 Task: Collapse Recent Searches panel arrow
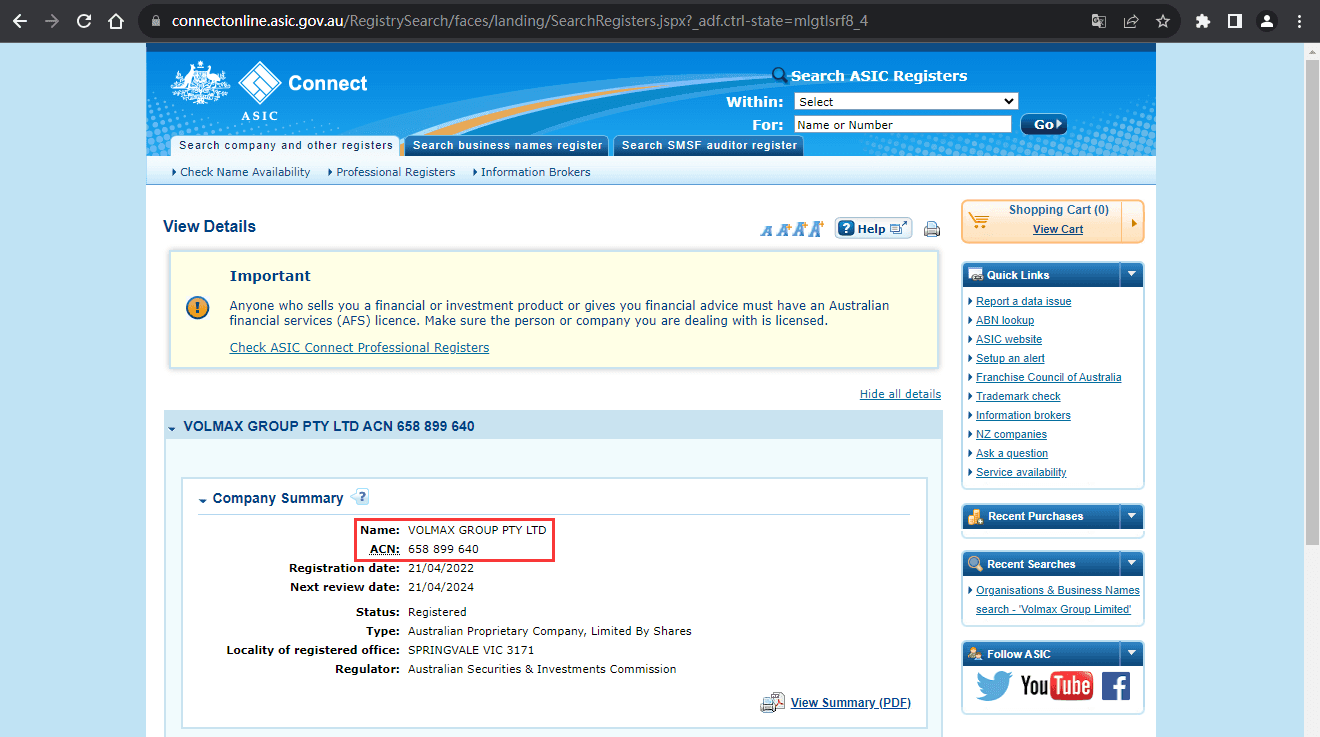tap(1132, 564)
